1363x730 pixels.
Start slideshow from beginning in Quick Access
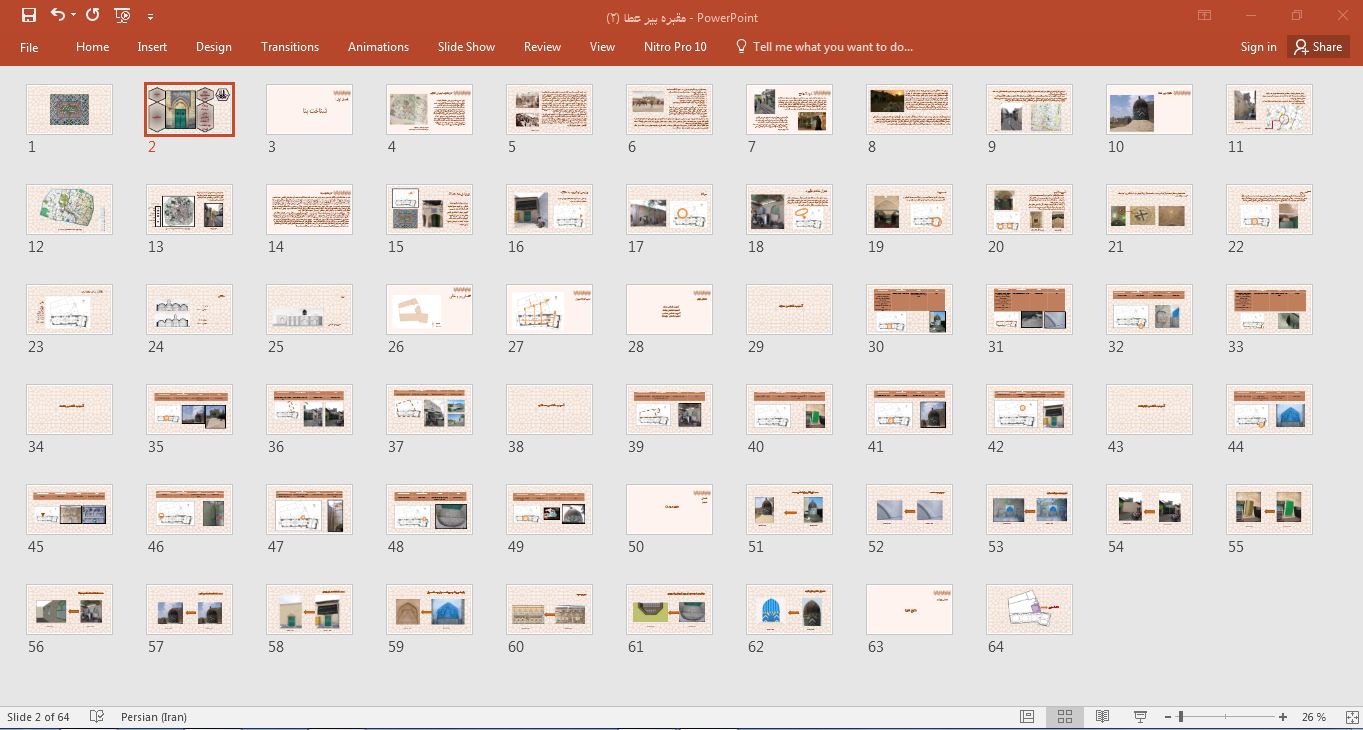click(122, 15)
